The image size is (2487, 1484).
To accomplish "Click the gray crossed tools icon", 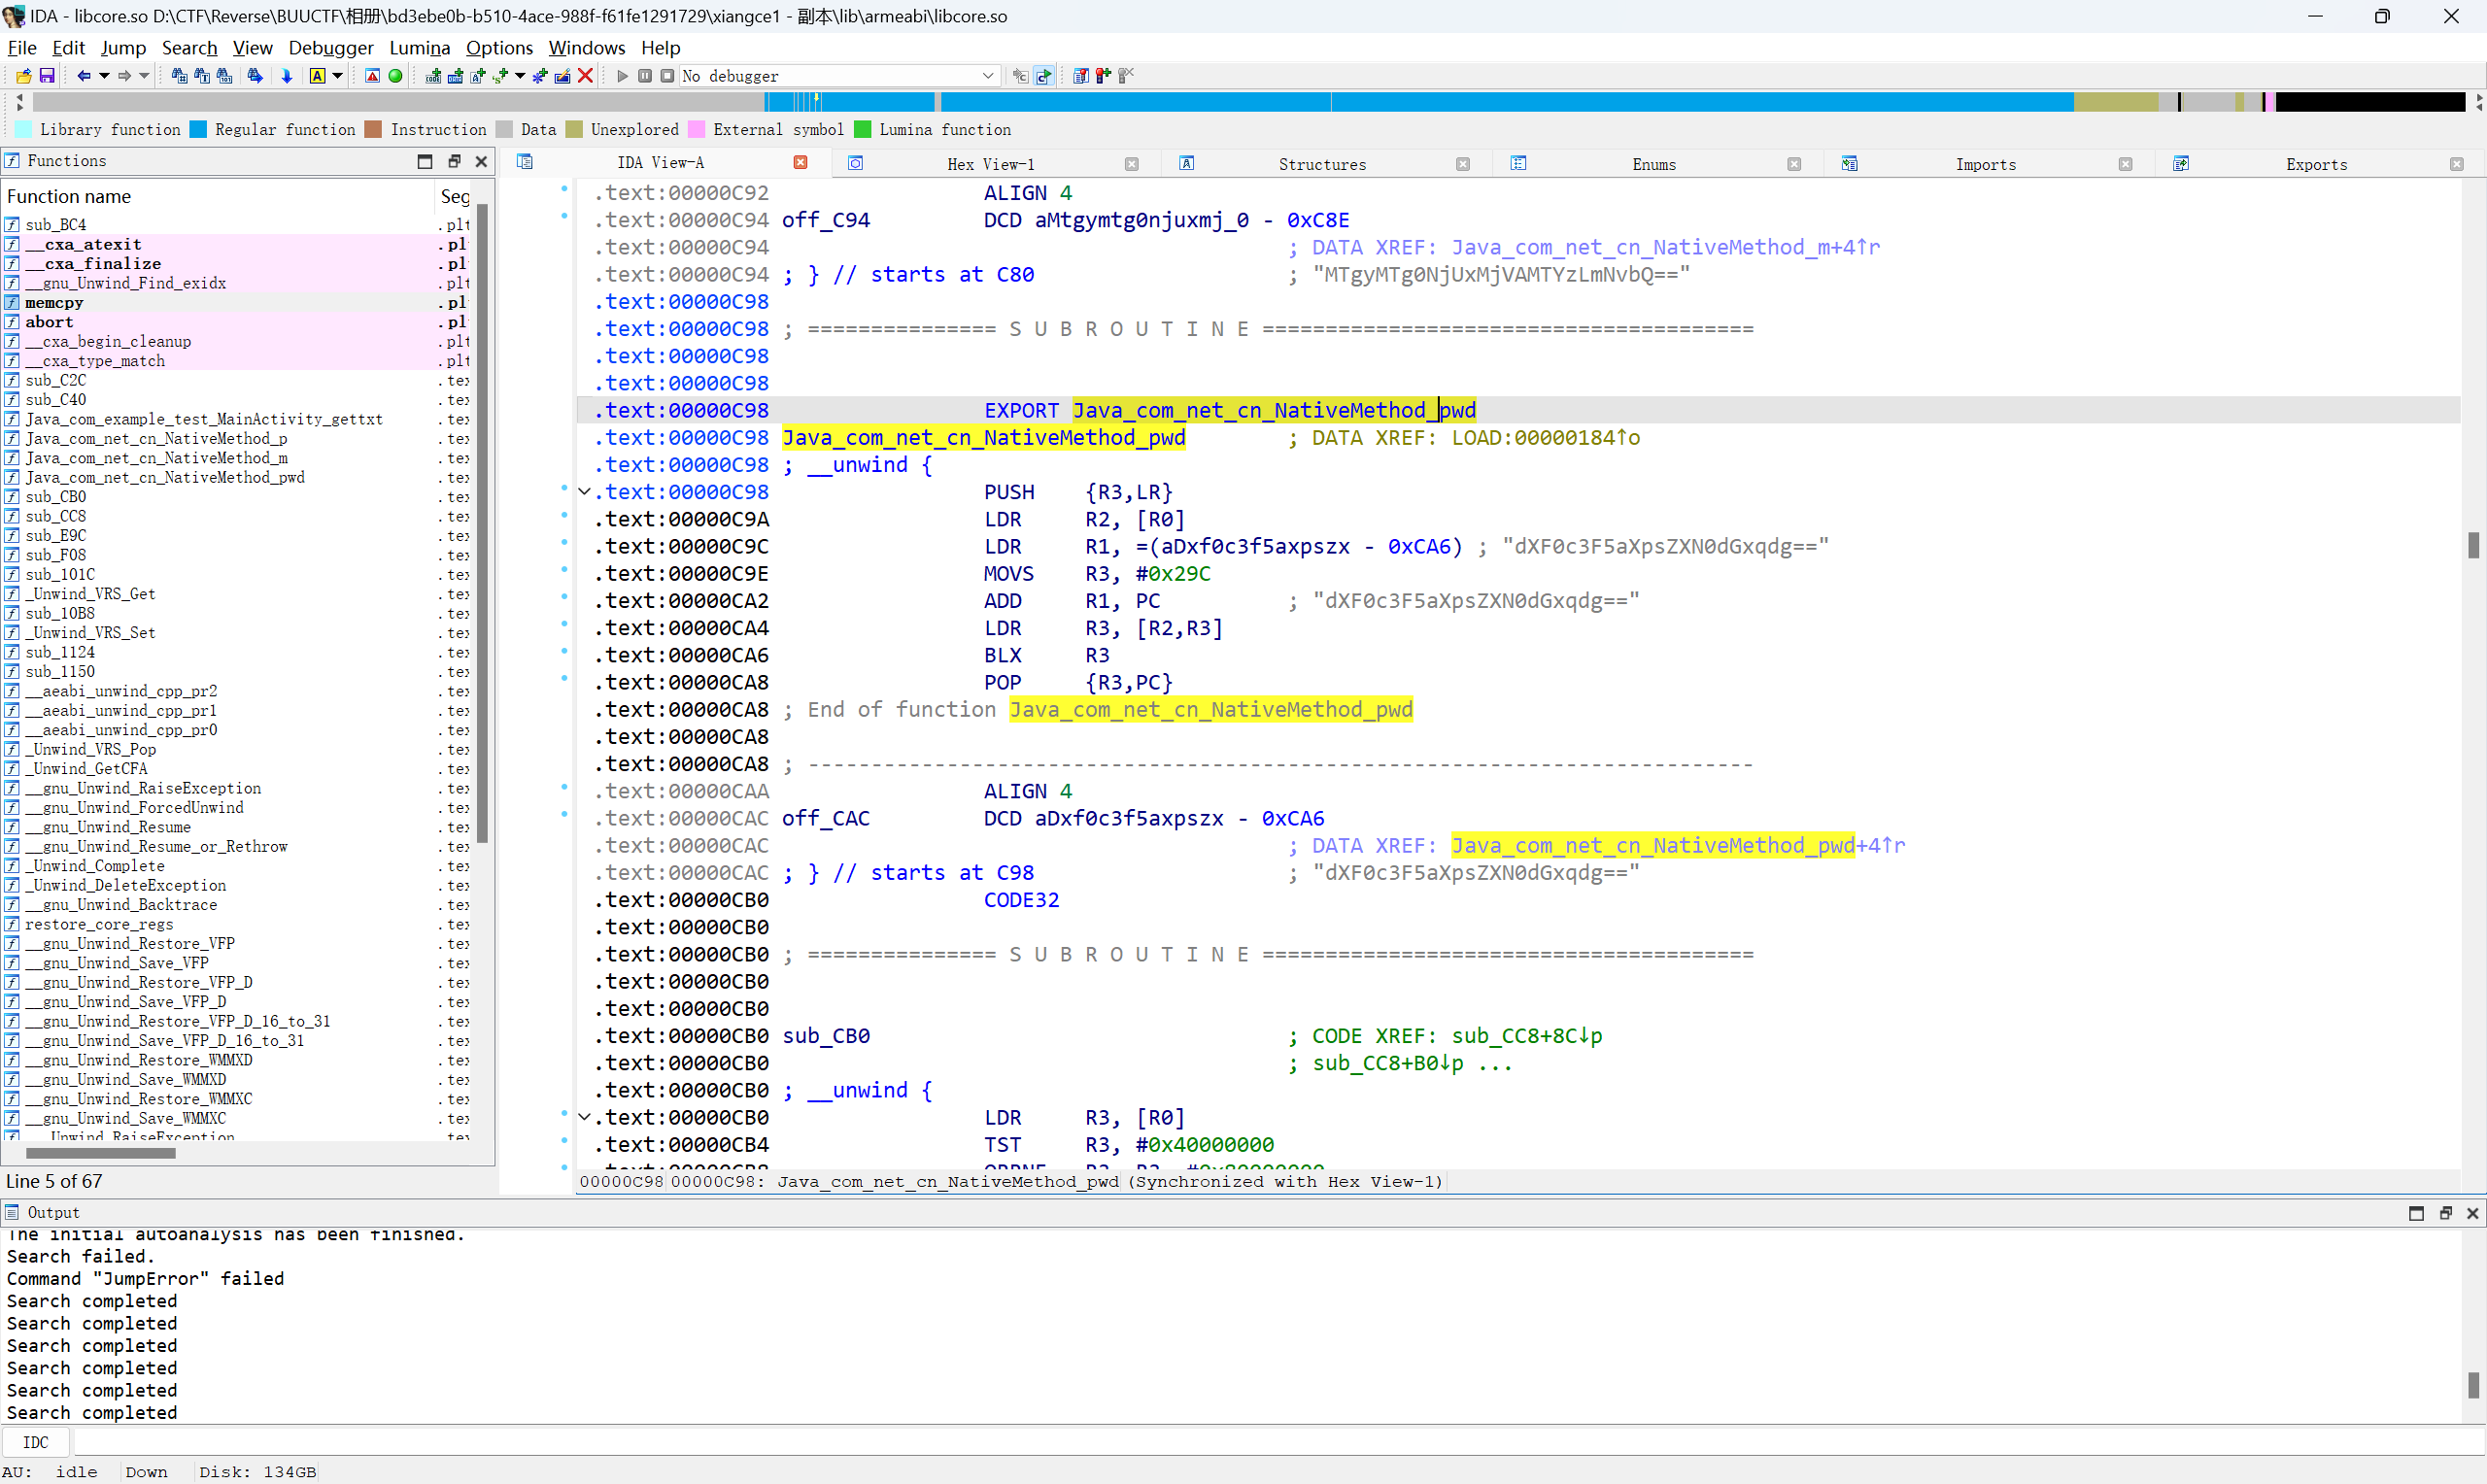I will click(1126, 76).
